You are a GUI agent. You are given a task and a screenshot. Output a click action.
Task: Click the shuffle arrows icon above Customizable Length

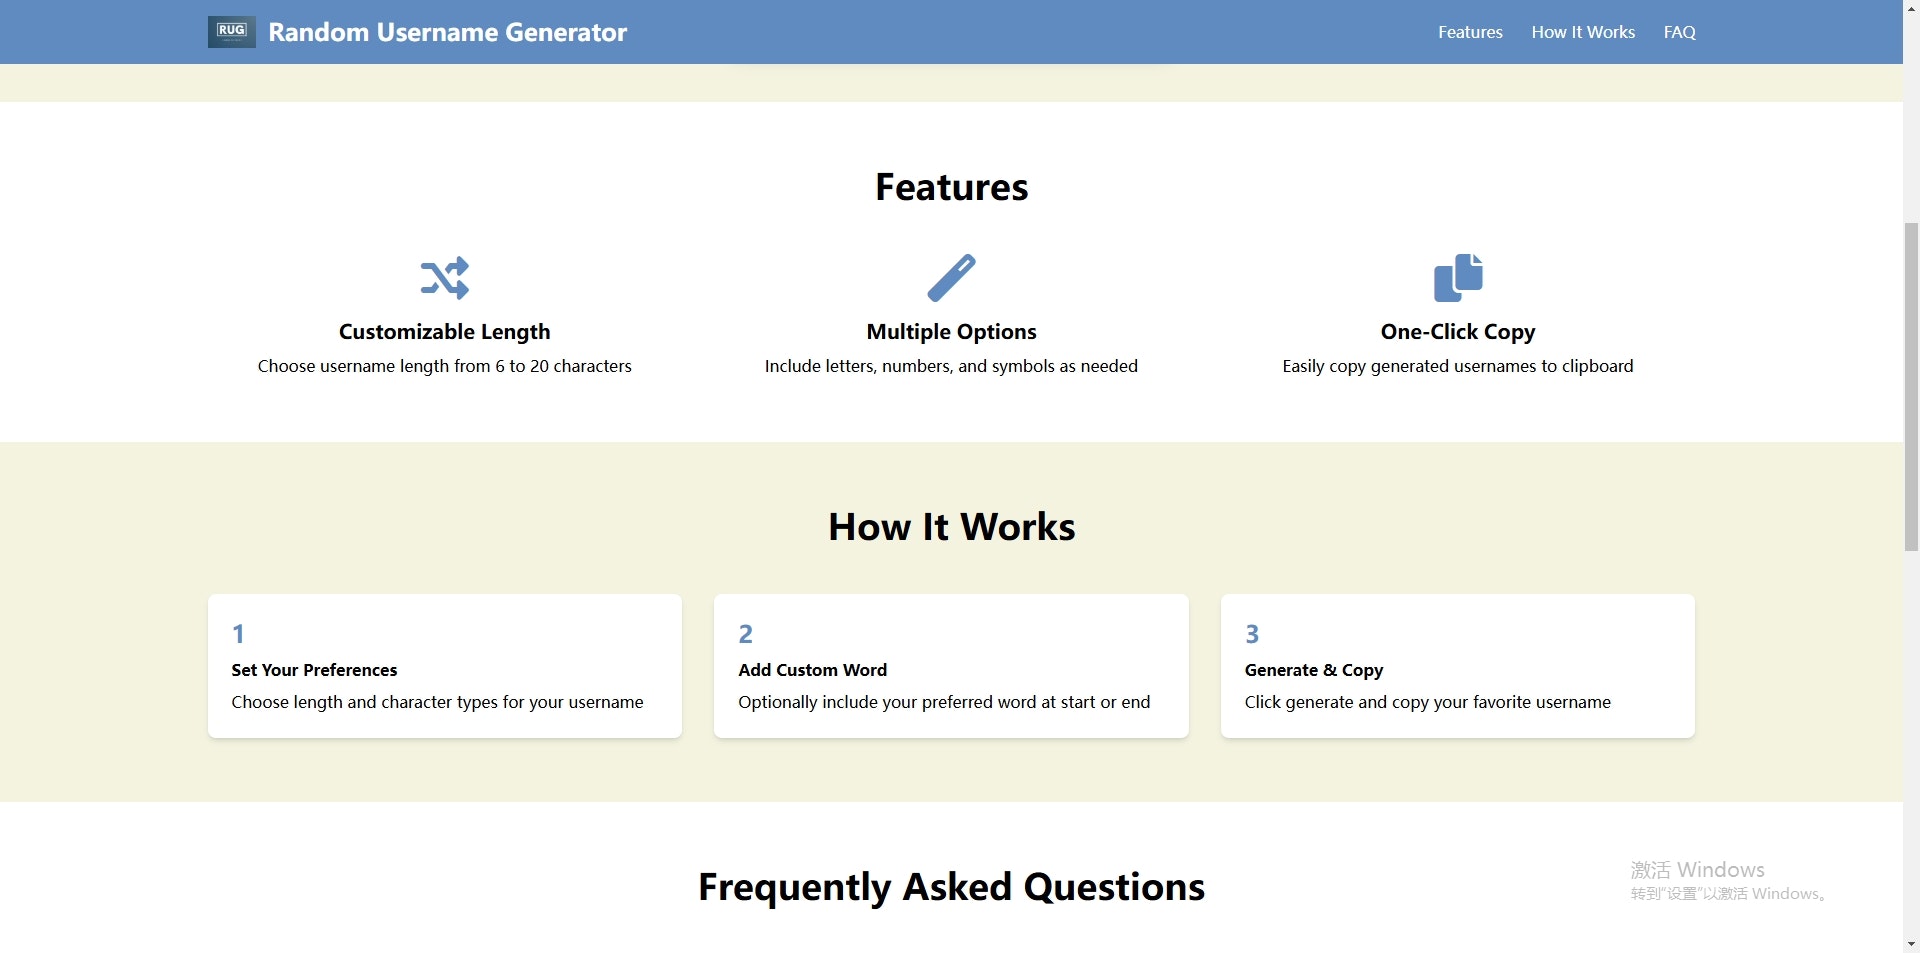(x=444, y=278)
